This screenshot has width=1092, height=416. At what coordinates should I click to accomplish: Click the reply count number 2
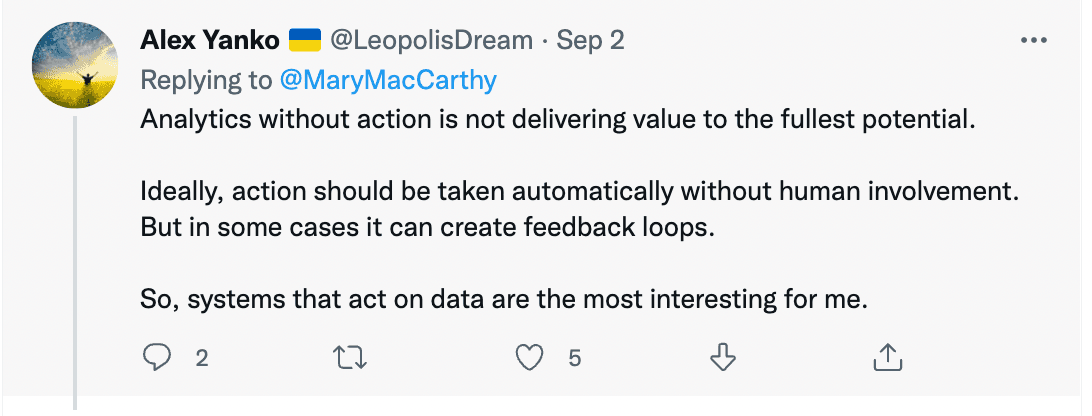coord(202,357)
